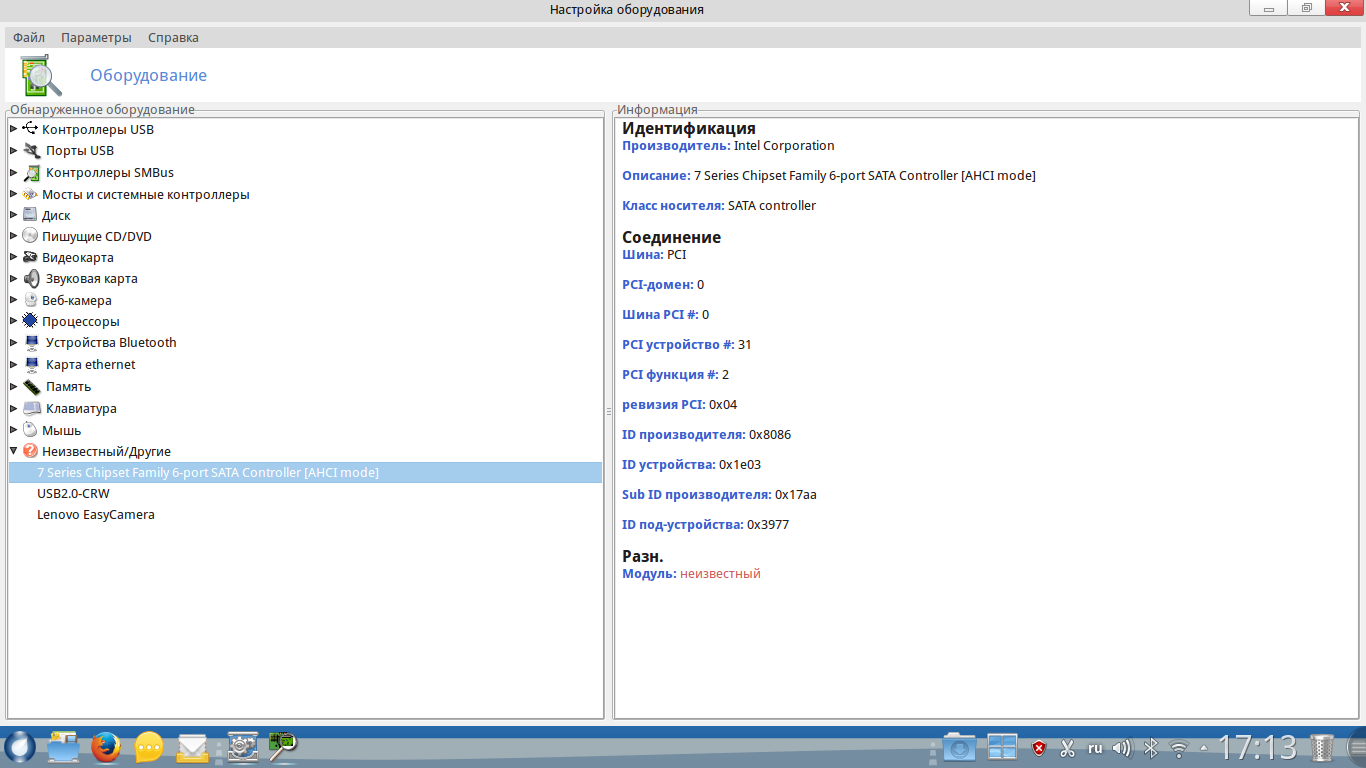Click the SATA controller class value

tap(772, 206)
